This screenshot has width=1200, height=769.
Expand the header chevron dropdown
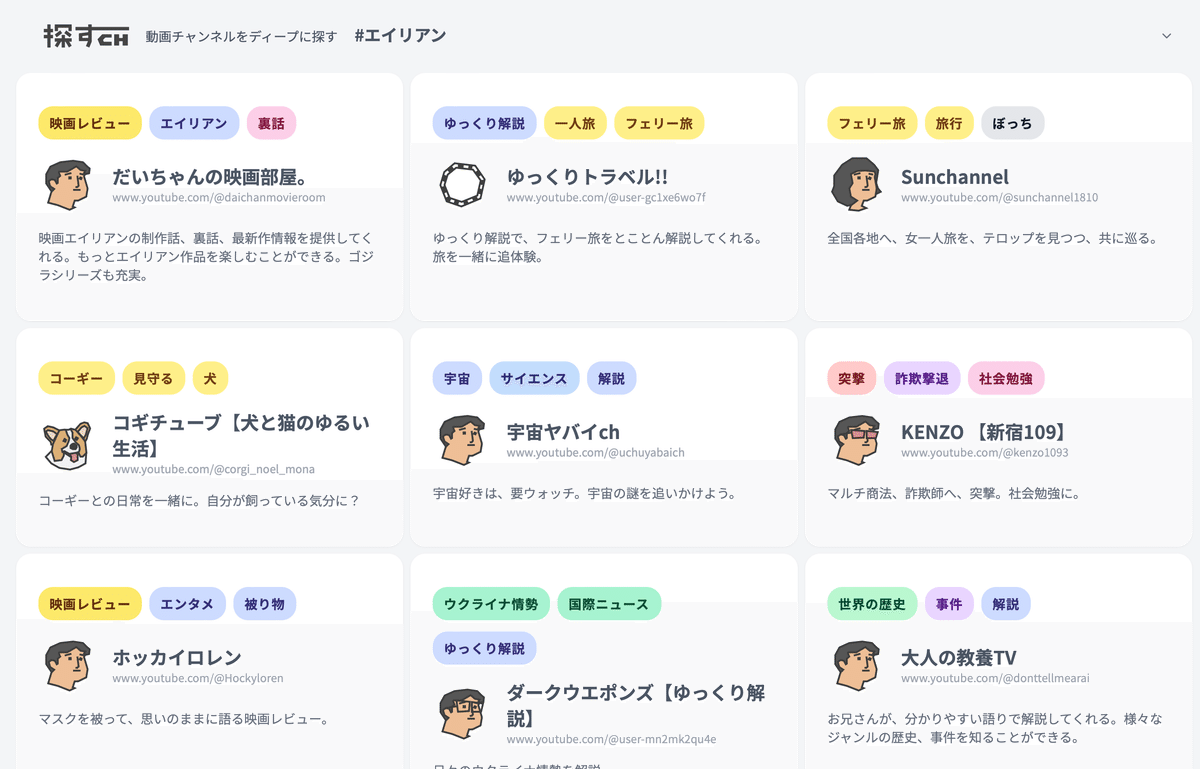pyautogui.click(x=1166, y=36)
